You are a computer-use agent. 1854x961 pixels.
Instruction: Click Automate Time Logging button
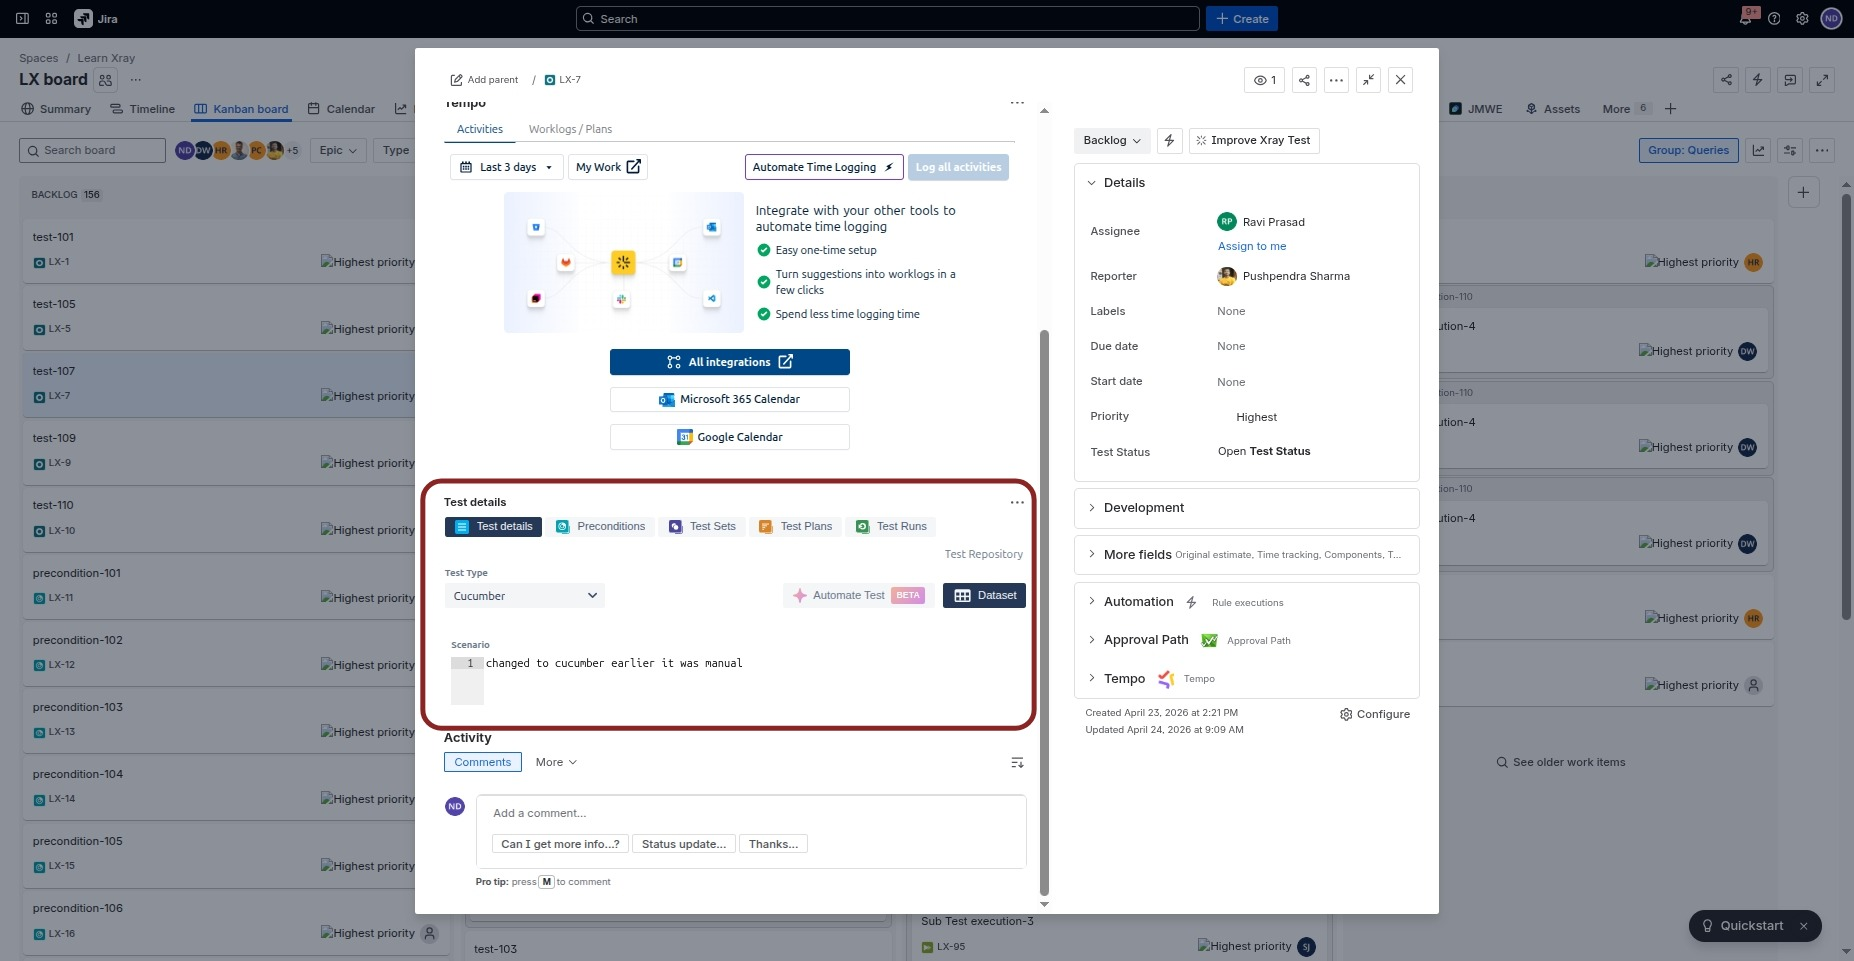click(x=824, y=167)
